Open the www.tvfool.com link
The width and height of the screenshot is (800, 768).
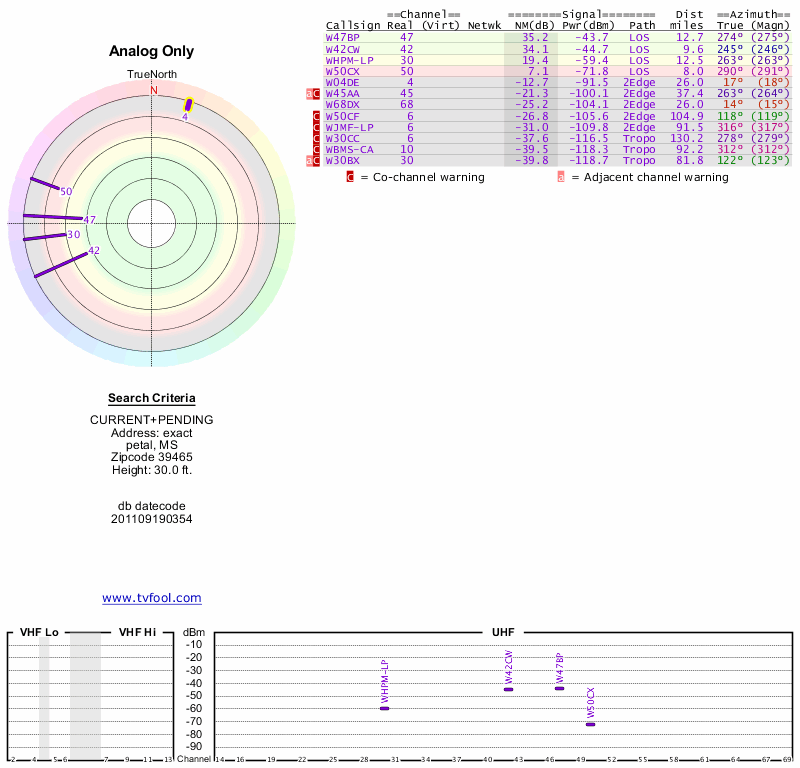152,598
